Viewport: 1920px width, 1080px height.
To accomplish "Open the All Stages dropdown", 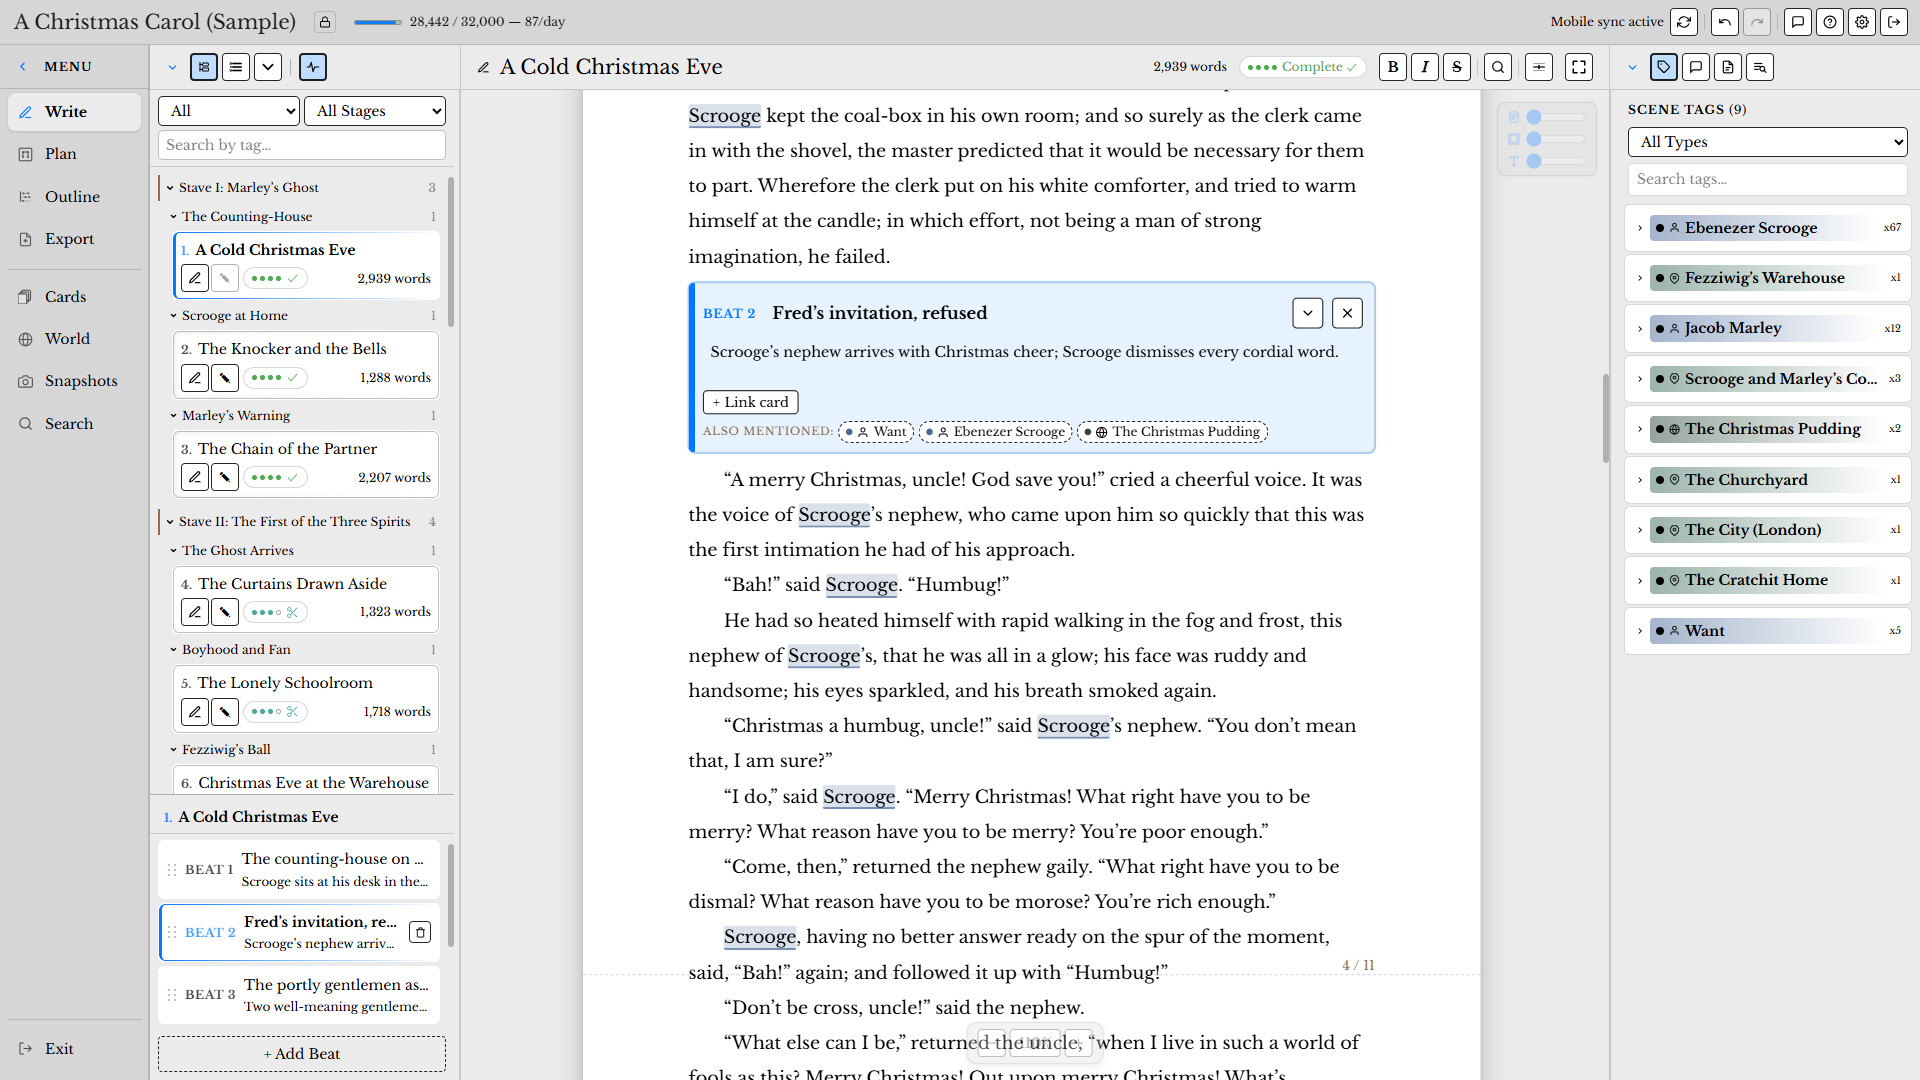I will click(375, 111).
